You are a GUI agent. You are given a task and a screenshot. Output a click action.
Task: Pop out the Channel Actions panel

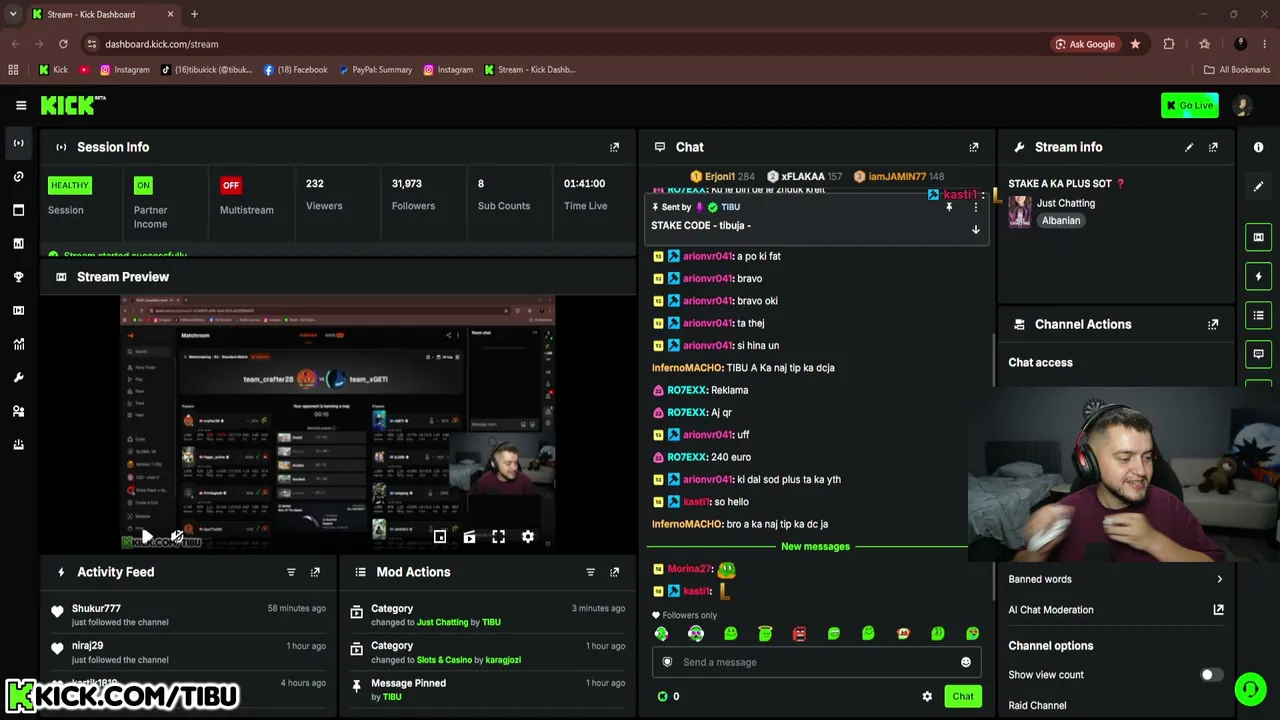[x=1213, y=324]
